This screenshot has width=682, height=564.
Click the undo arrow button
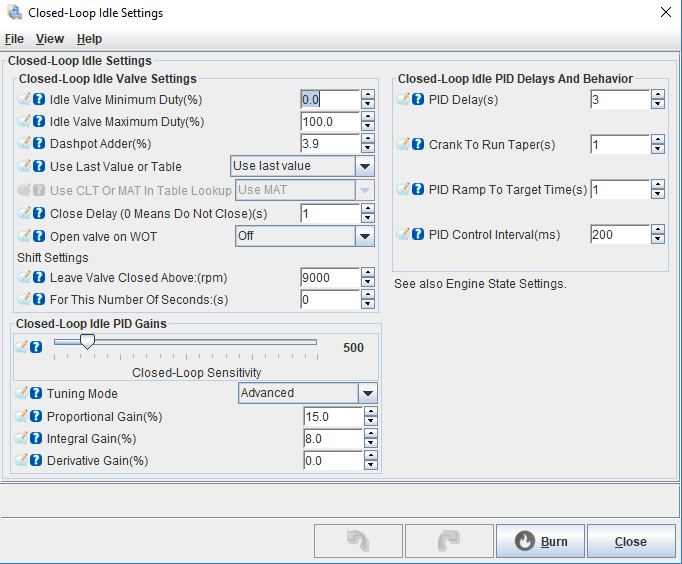[x=358, y=541]
